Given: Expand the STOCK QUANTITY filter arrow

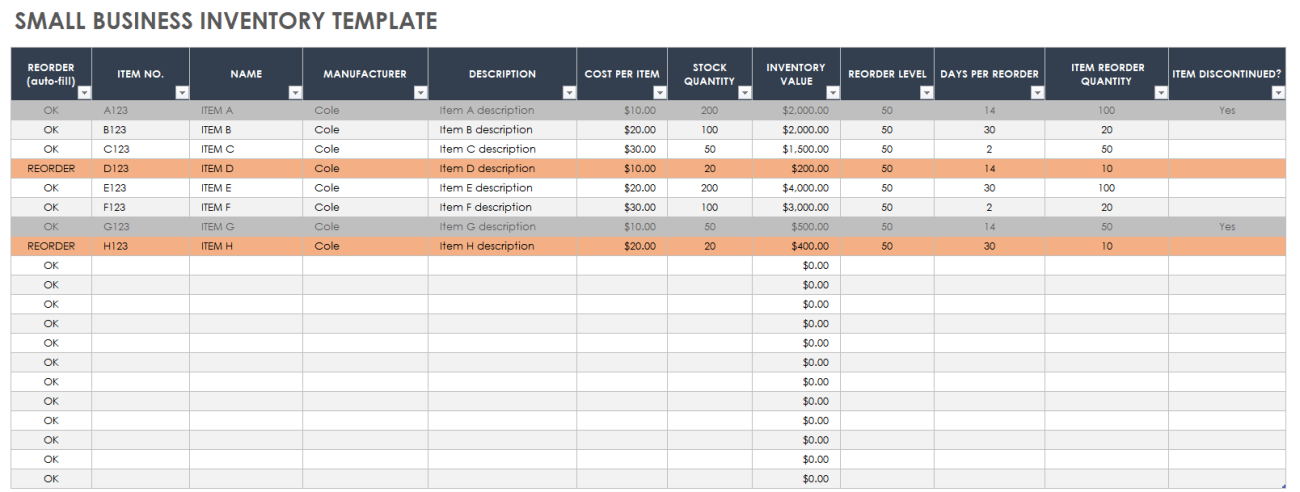Looking at the screenshot, I should pos(744,92).
